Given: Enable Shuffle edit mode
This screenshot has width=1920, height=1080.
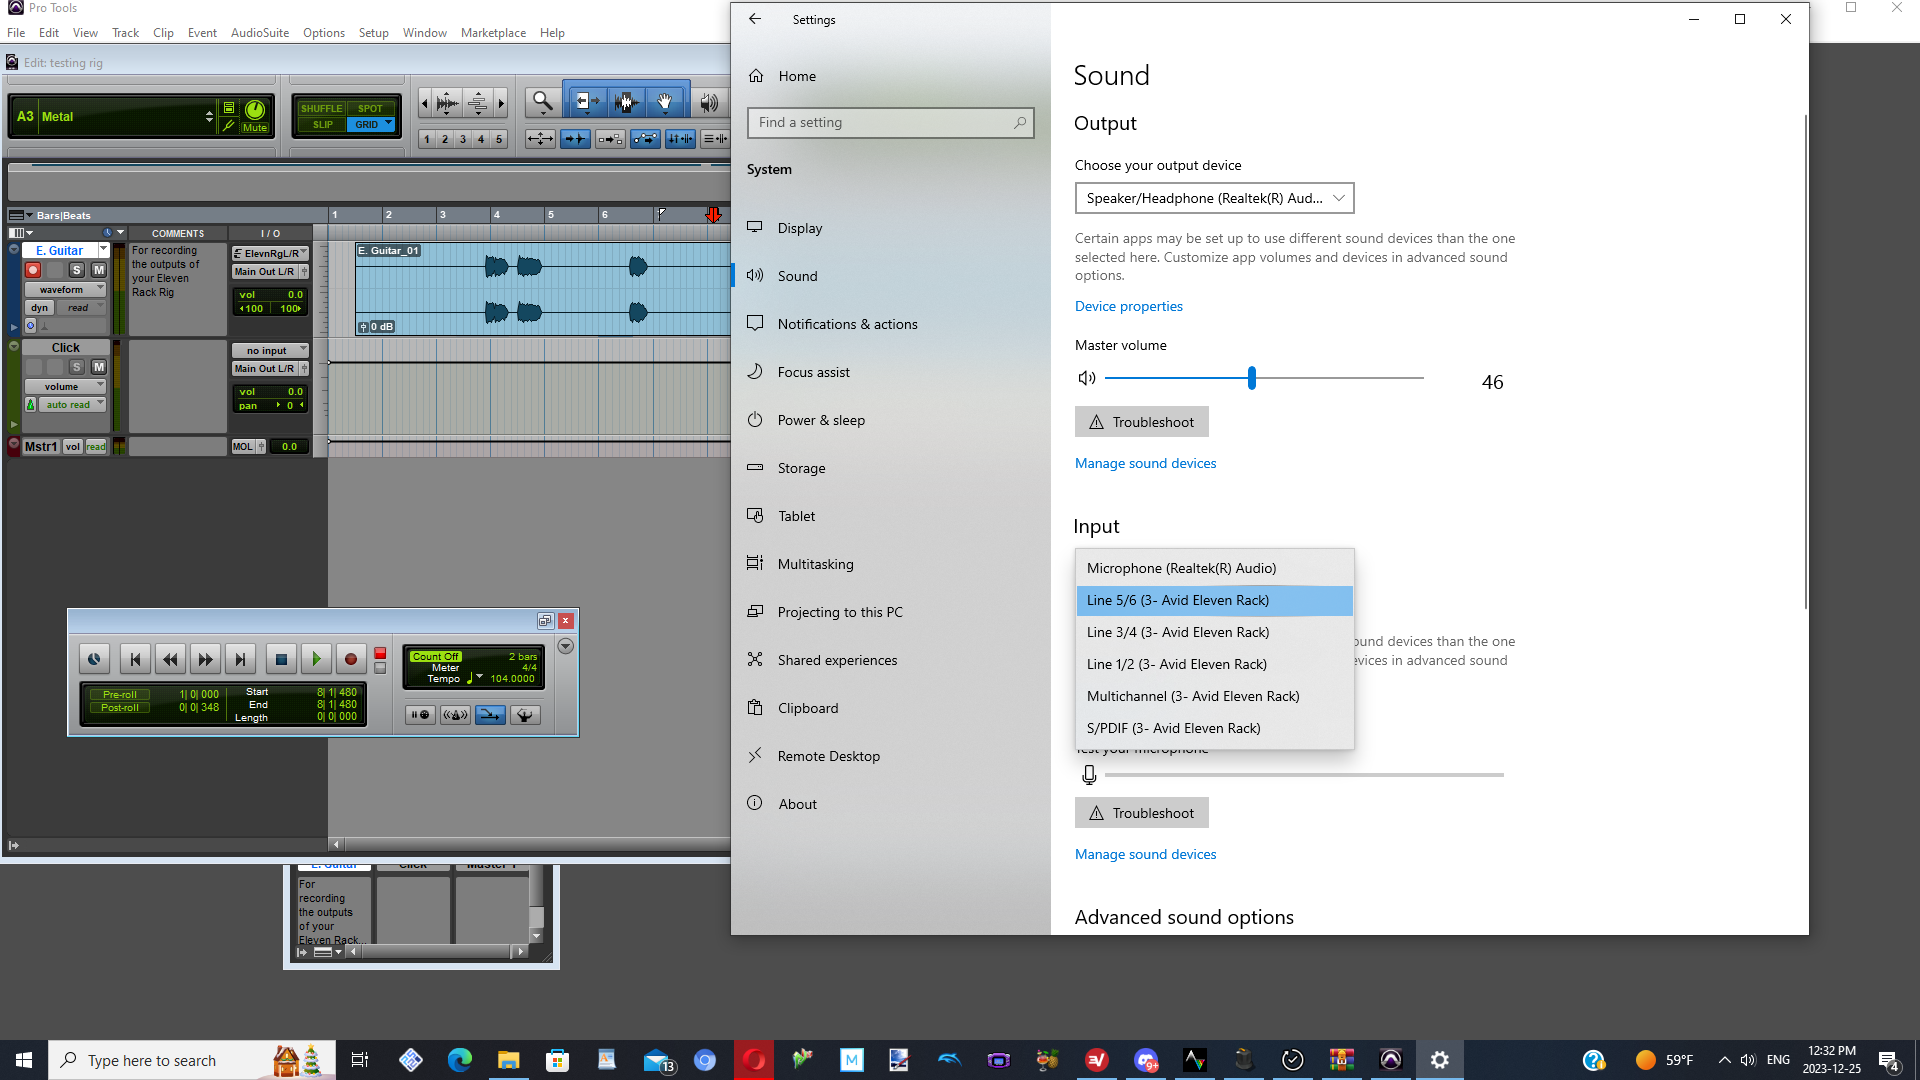Looking at the screenshot, I should click(x=321, y=108).
